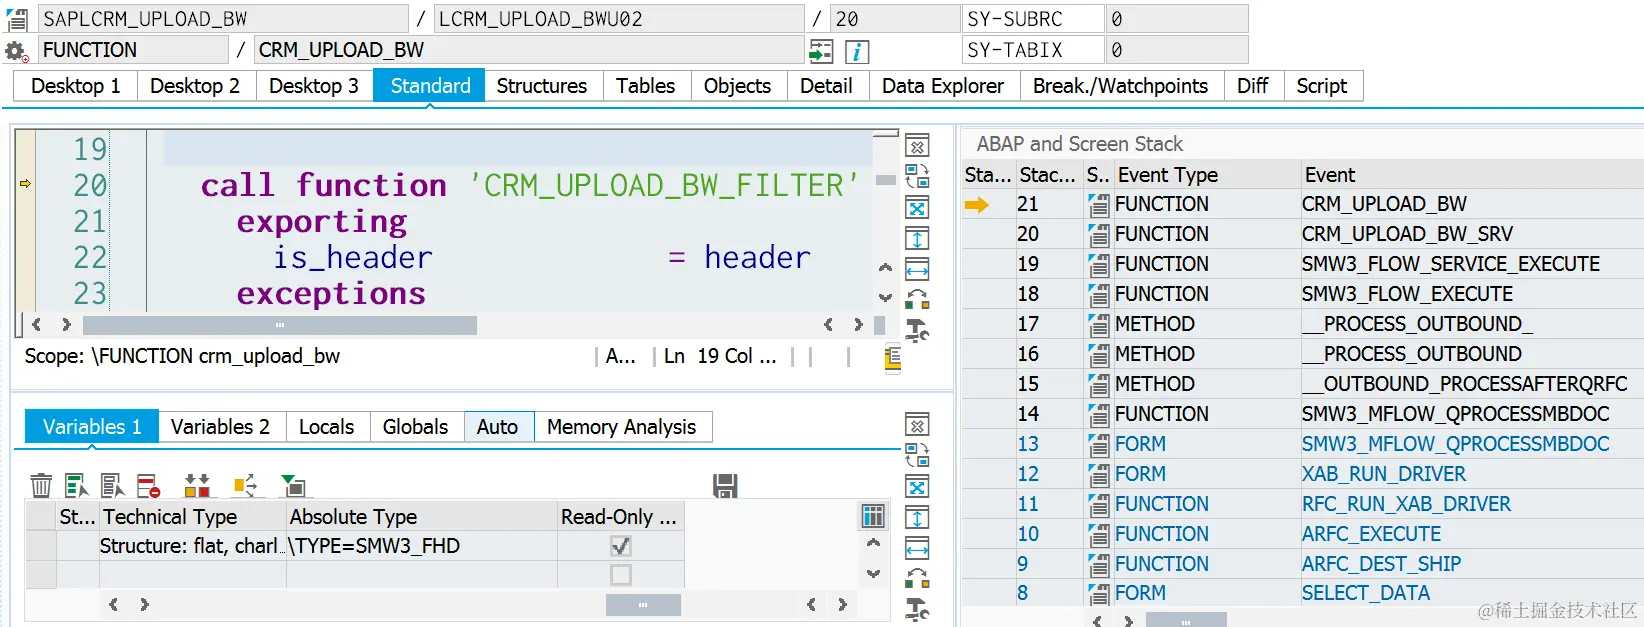The height and width of the screenshot is (627, 1644).
Task: Select the Locals tab
Action: [x=327, y=427]
